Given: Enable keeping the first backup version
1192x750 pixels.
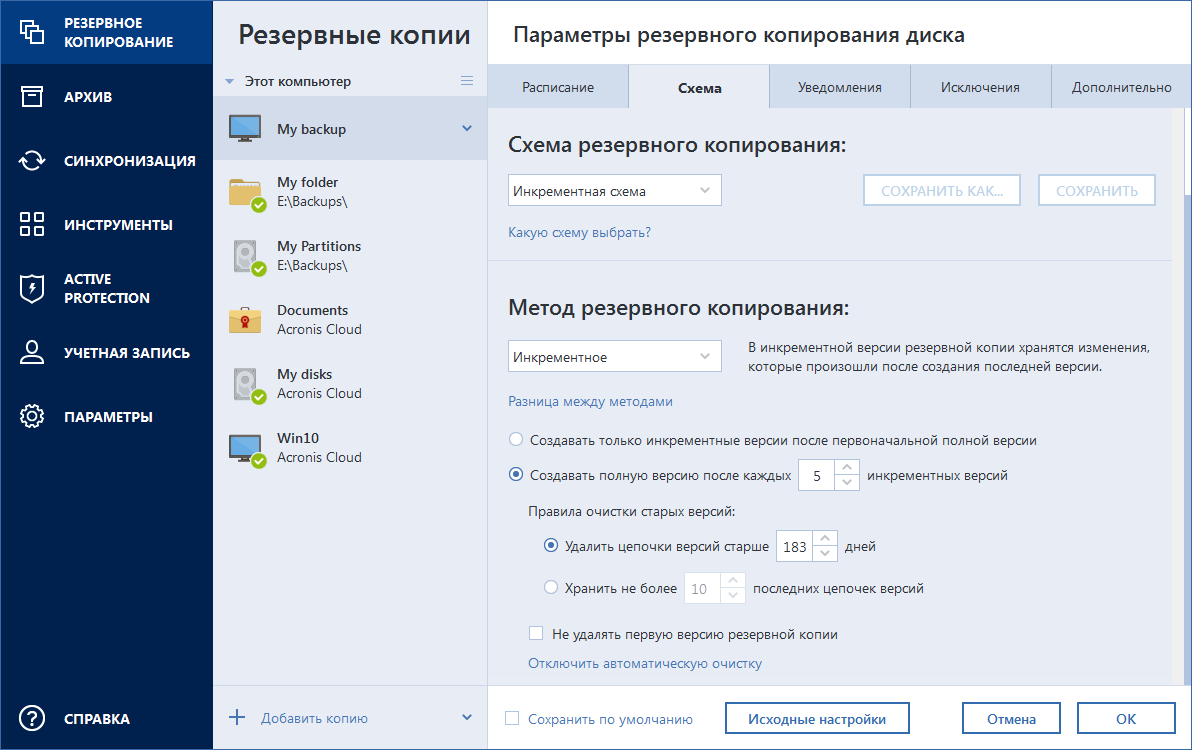Looking at the screenshot, I should (x=535, y=634).
